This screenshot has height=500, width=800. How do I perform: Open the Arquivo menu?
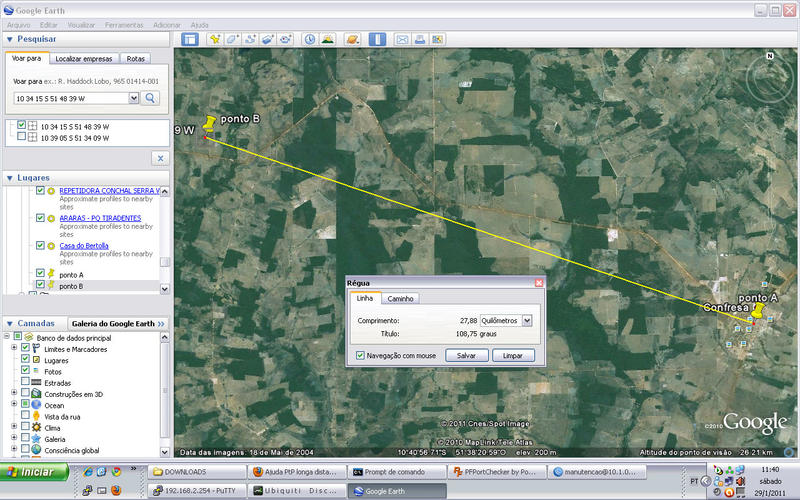click(18, 25)
